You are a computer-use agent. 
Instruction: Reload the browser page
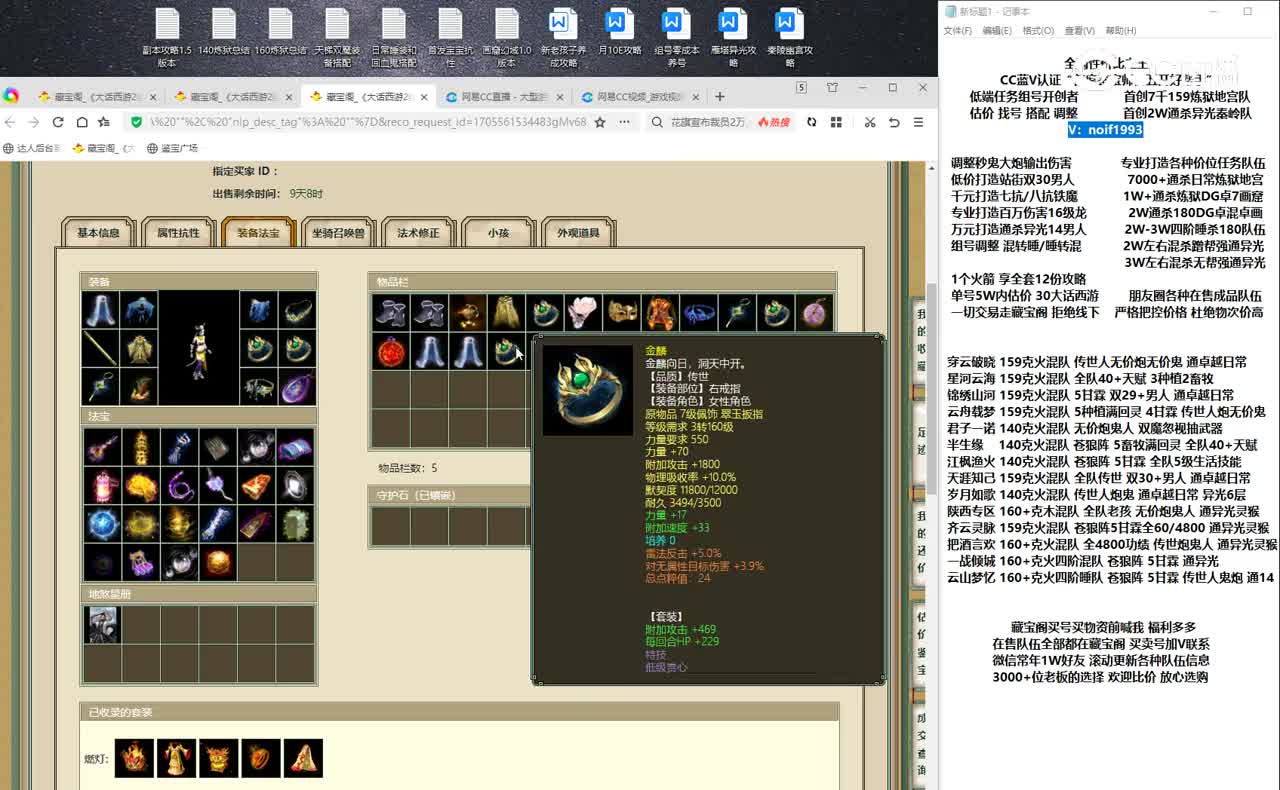[57, 122]
